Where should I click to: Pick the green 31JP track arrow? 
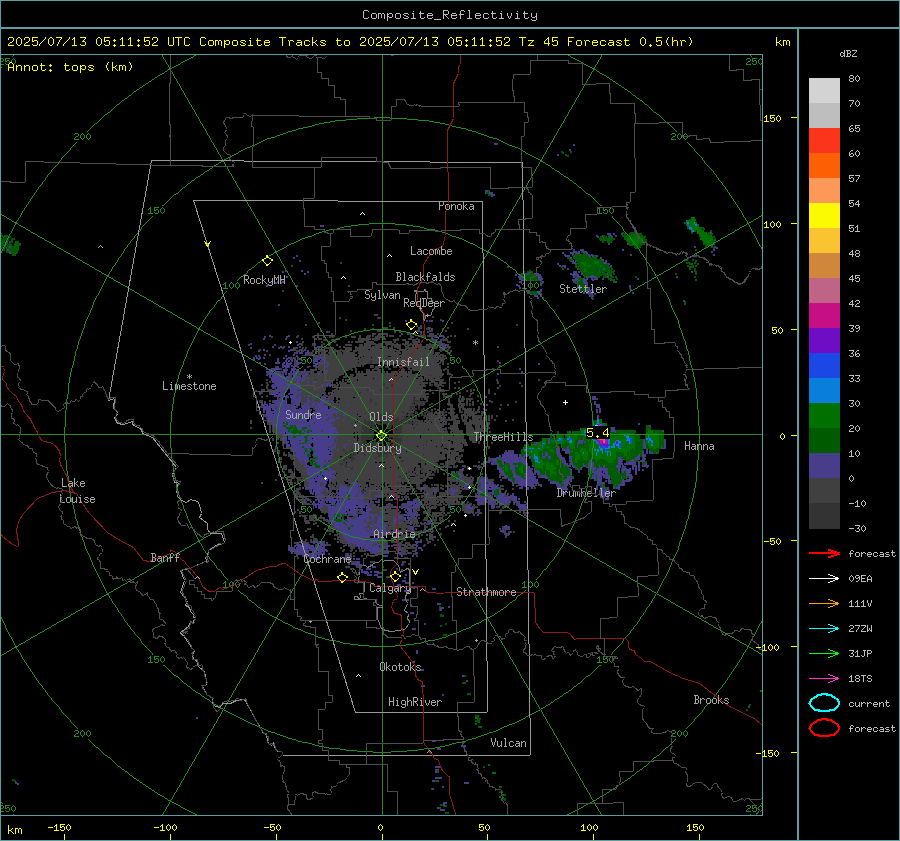(824, 653)
